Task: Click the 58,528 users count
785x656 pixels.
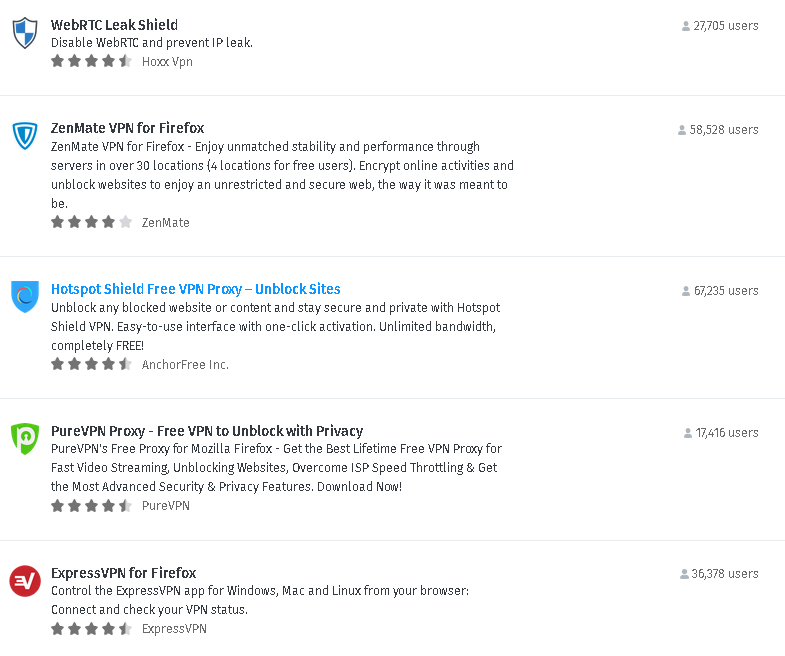Action: pyautogui.click(x=723, y=130)
